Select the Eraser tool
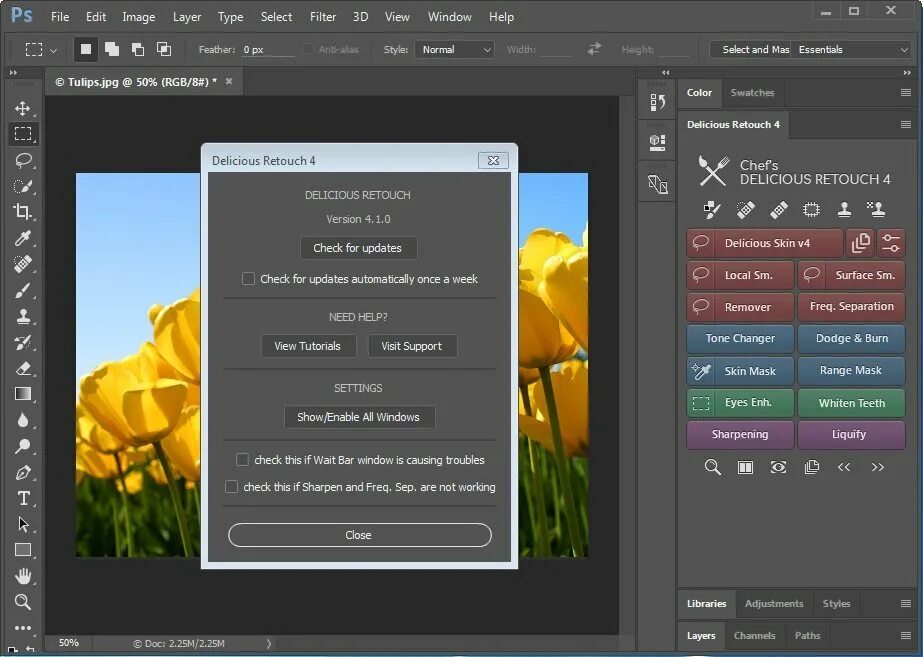 23,369
